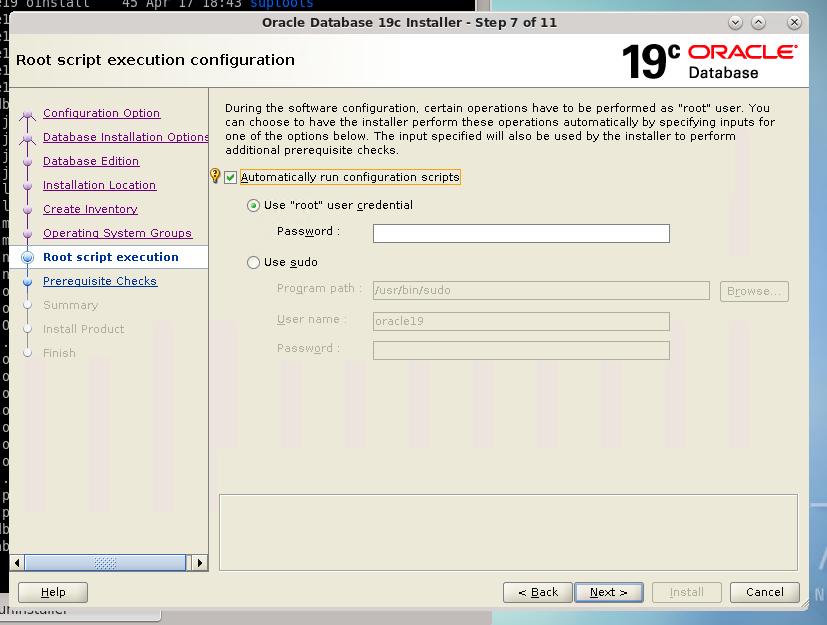
Task: Click the empty message area at bottom
Action: coord(508,532)
